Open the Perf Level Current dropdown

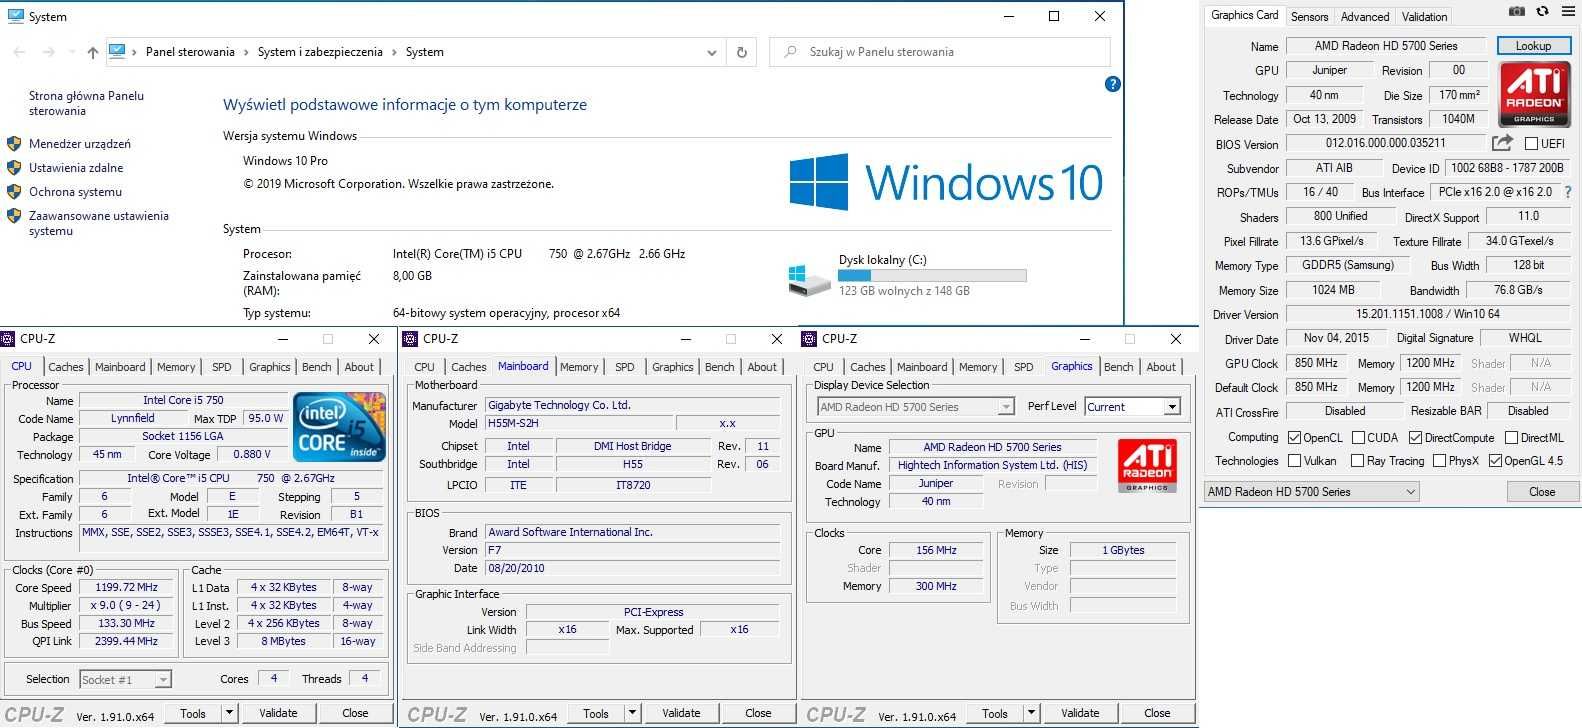(x=1132, y=407)
